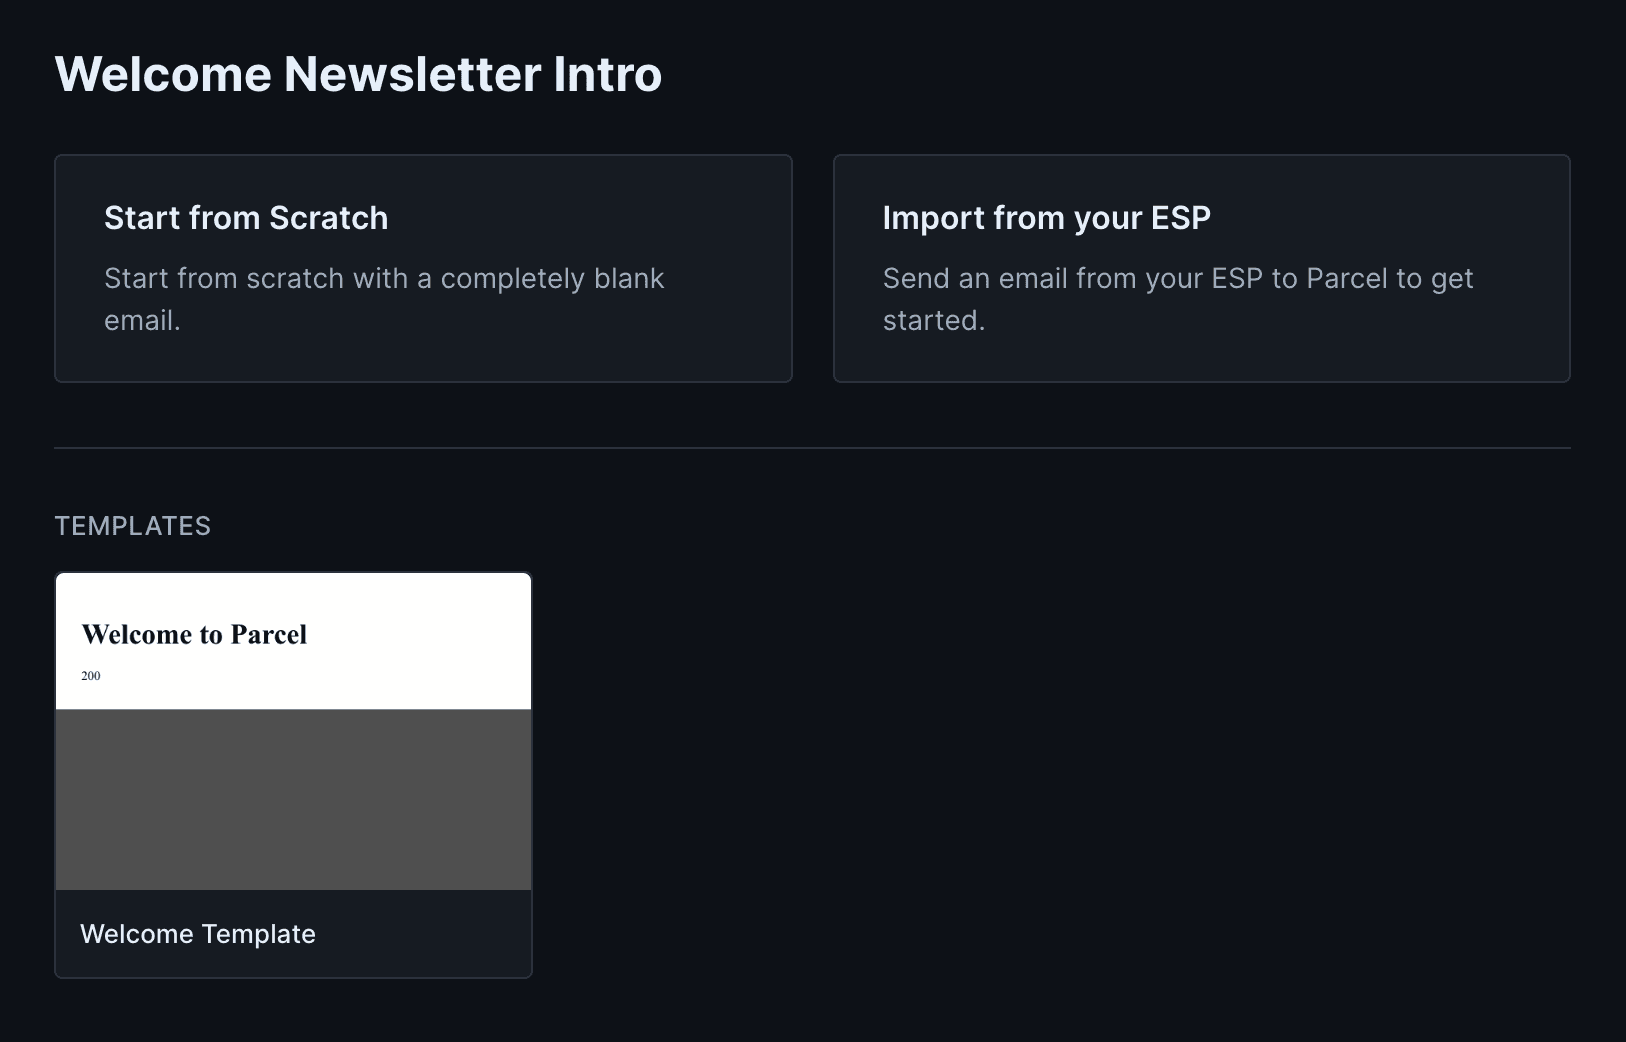The height and width of the screenshot is (1042, 1626).
Task: Click the blank email description text
Action: point(384,299)
